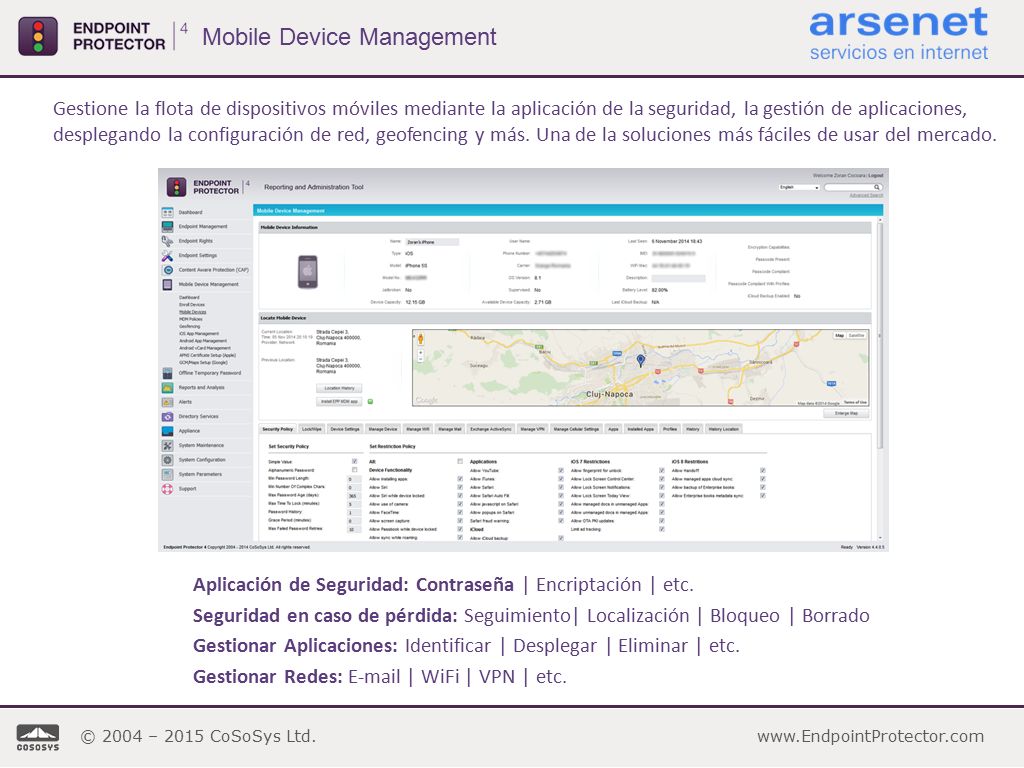Expand Reports and Analysis menu
The height and width of the screenshot is (768, 1024).
pyautogui.click(x=201, y=388)
